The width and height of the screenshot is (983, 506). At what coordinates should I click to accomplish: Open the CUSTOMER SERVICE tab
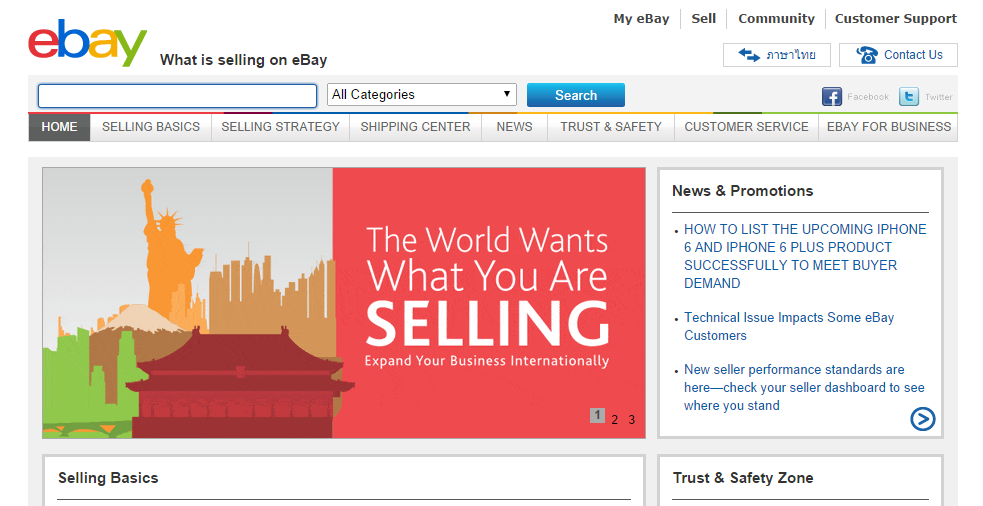[746, 127]
